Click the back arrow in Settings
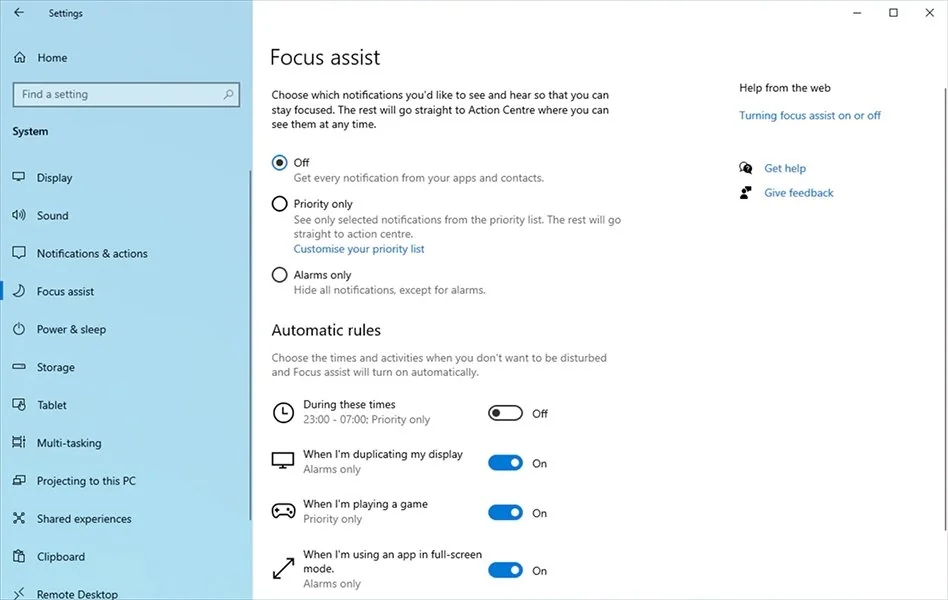Screen dimensions: 948x600 [x=18, y=13]
